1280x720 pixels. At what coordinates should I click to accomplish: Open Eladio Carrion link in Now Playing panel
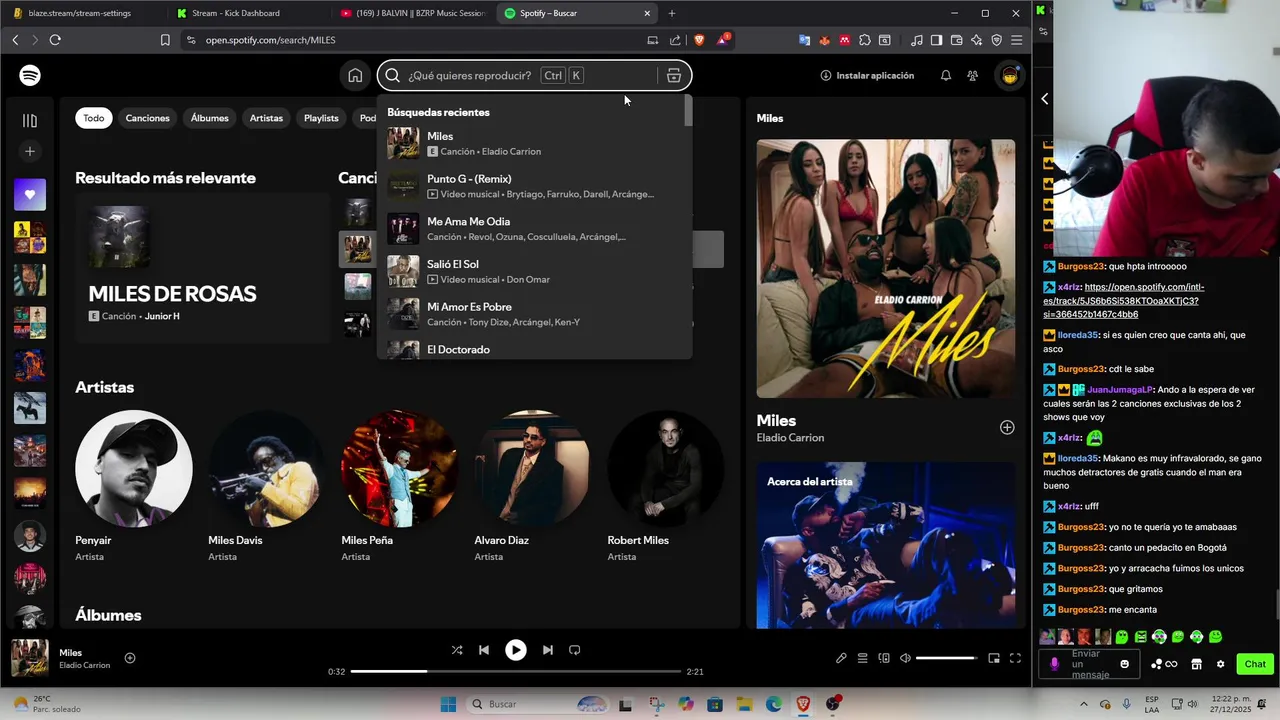[790, 438]
